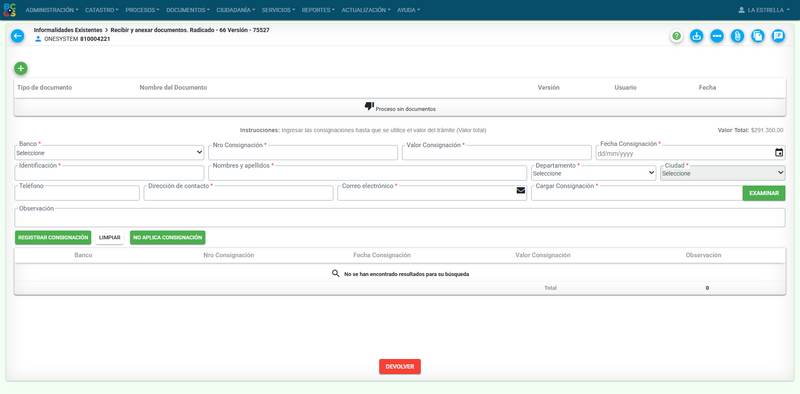The image size is (800, 394).
Task: Open the CIUDADANÍA menu
Action: coord(236,10)
